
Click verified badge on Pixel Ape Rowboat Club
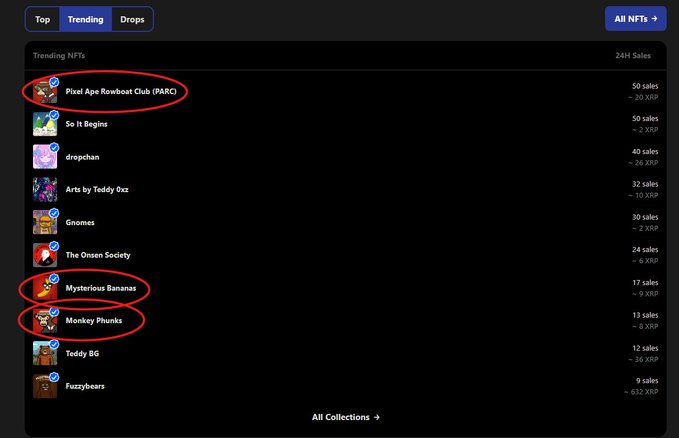(54, 82)
